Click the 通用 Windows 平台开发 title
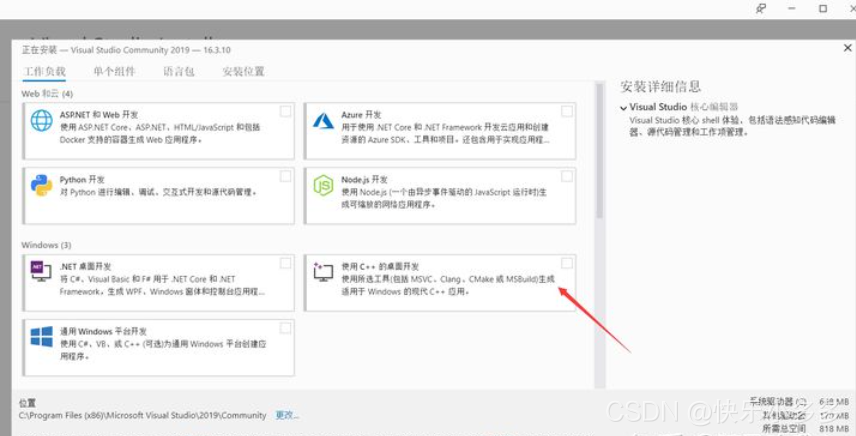The height and width of the screenshot is (436, 856). coord(103,331)
